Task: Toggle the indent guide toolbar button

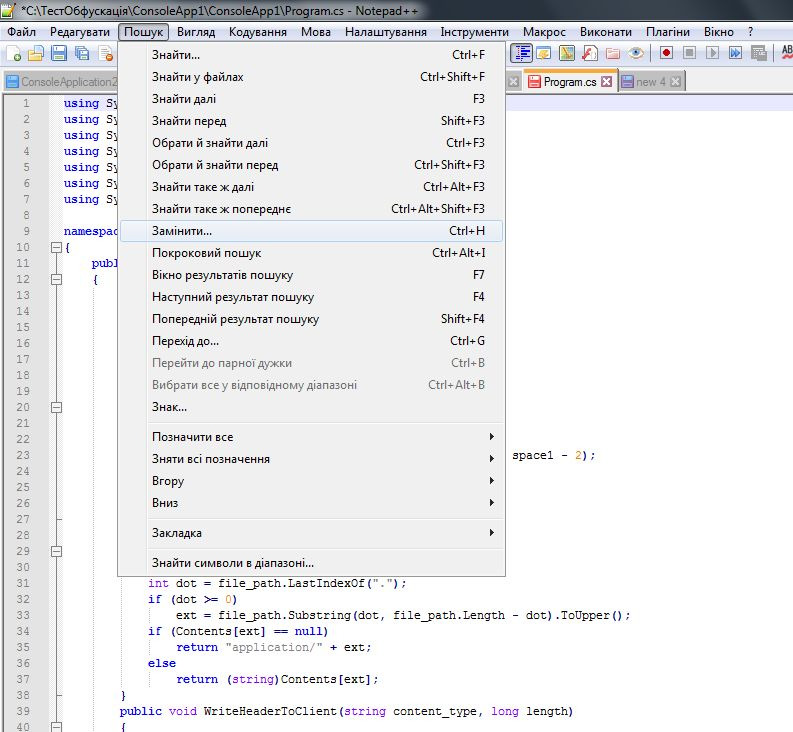Action: click(x=521, y=53)
